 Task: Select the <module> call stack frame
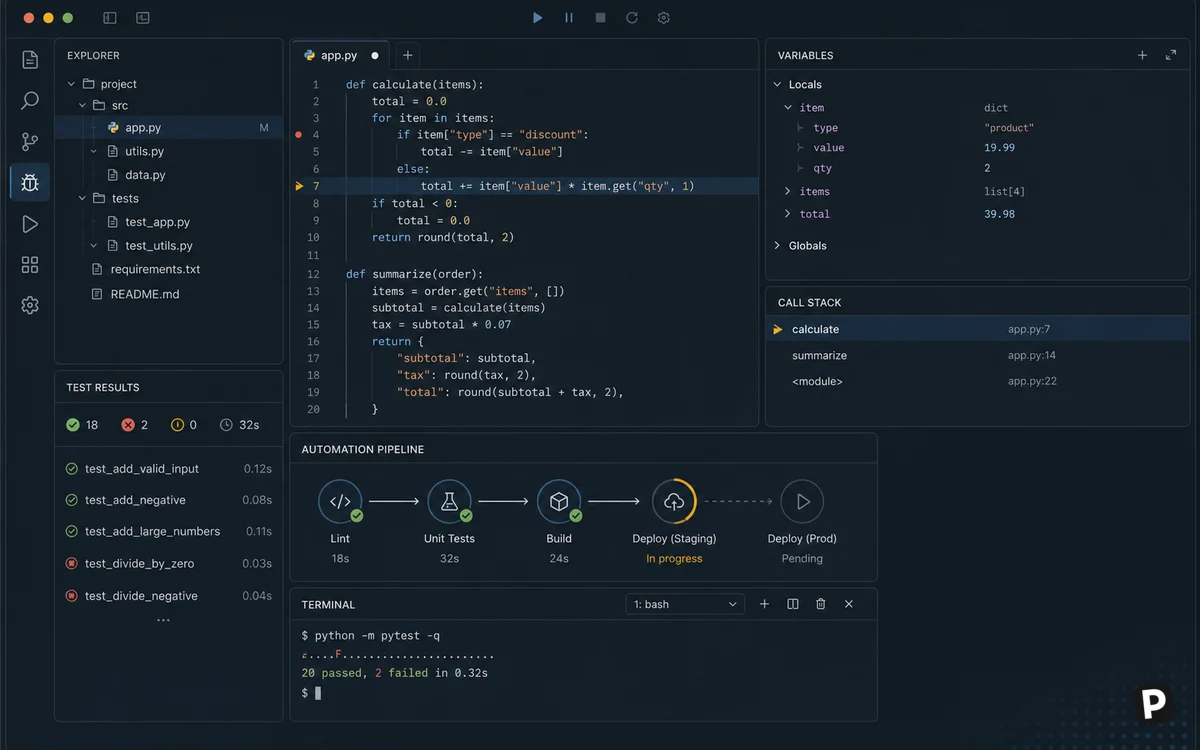tap(978, 381)
